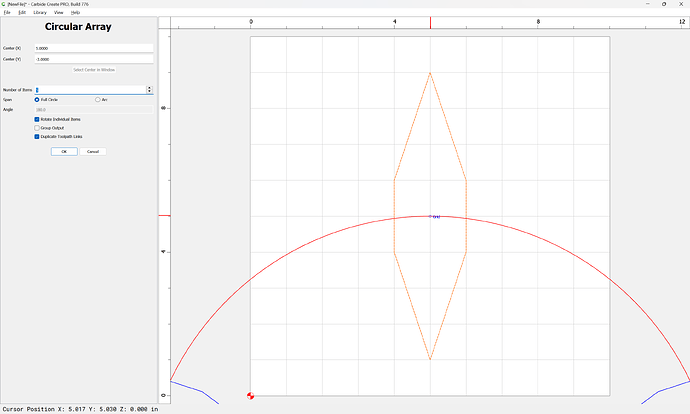The height and width of the screenshot is (414, 690).
Task: Click the Carbide Create app icon in title bar
Action: (4, 4)
